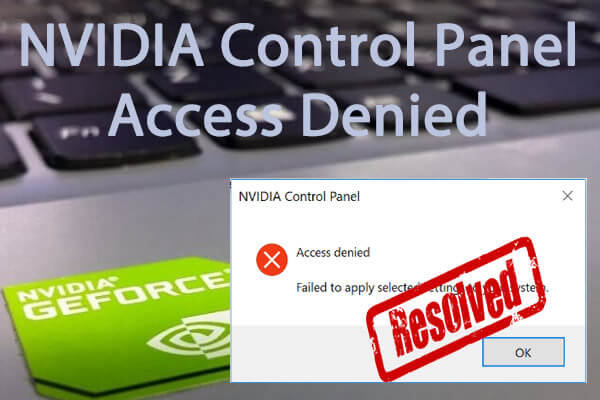Click the small NVIDIA text on the sticker
600x400 pixels.
click(x=67, y=289)
